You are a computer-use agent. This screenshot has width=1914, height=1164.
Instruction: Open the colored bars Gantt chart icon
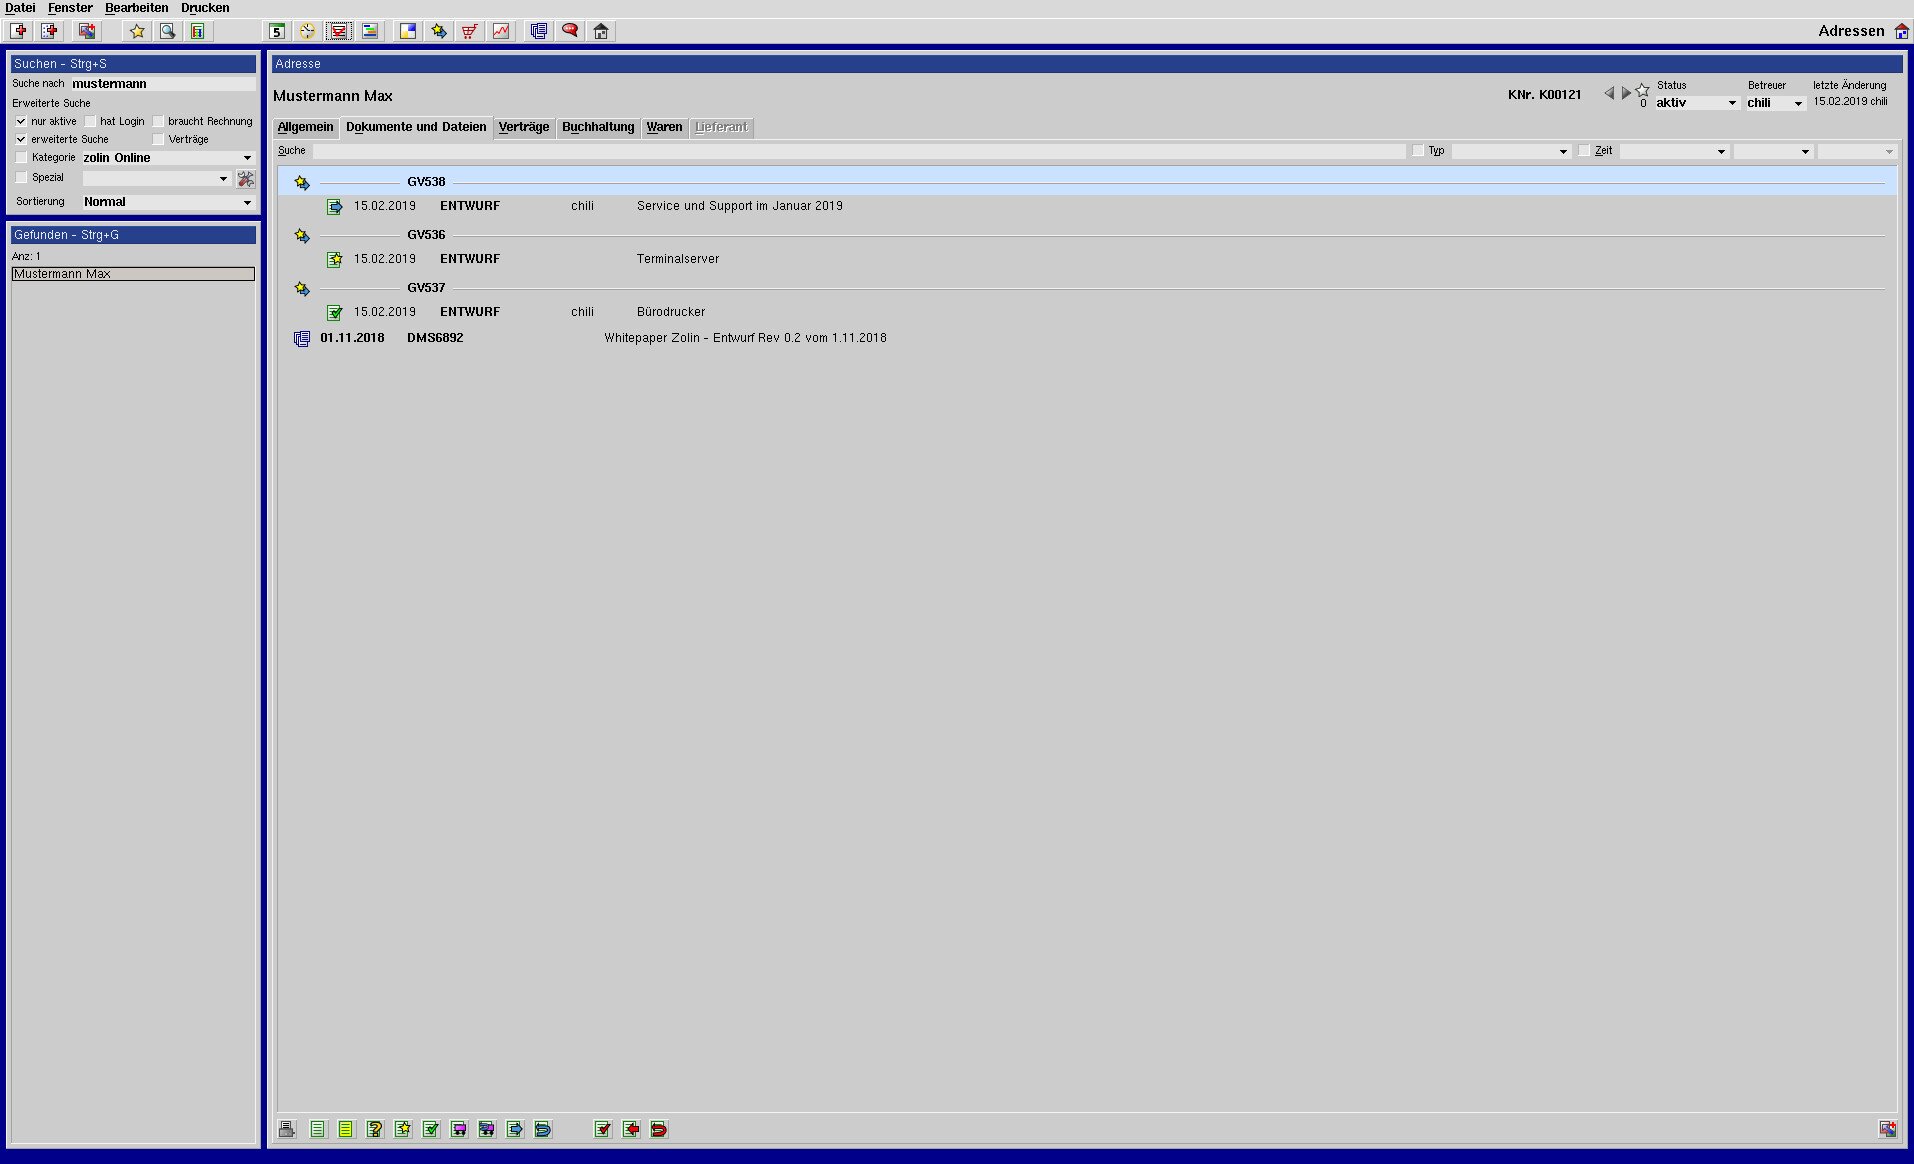[x=370, y=31]
